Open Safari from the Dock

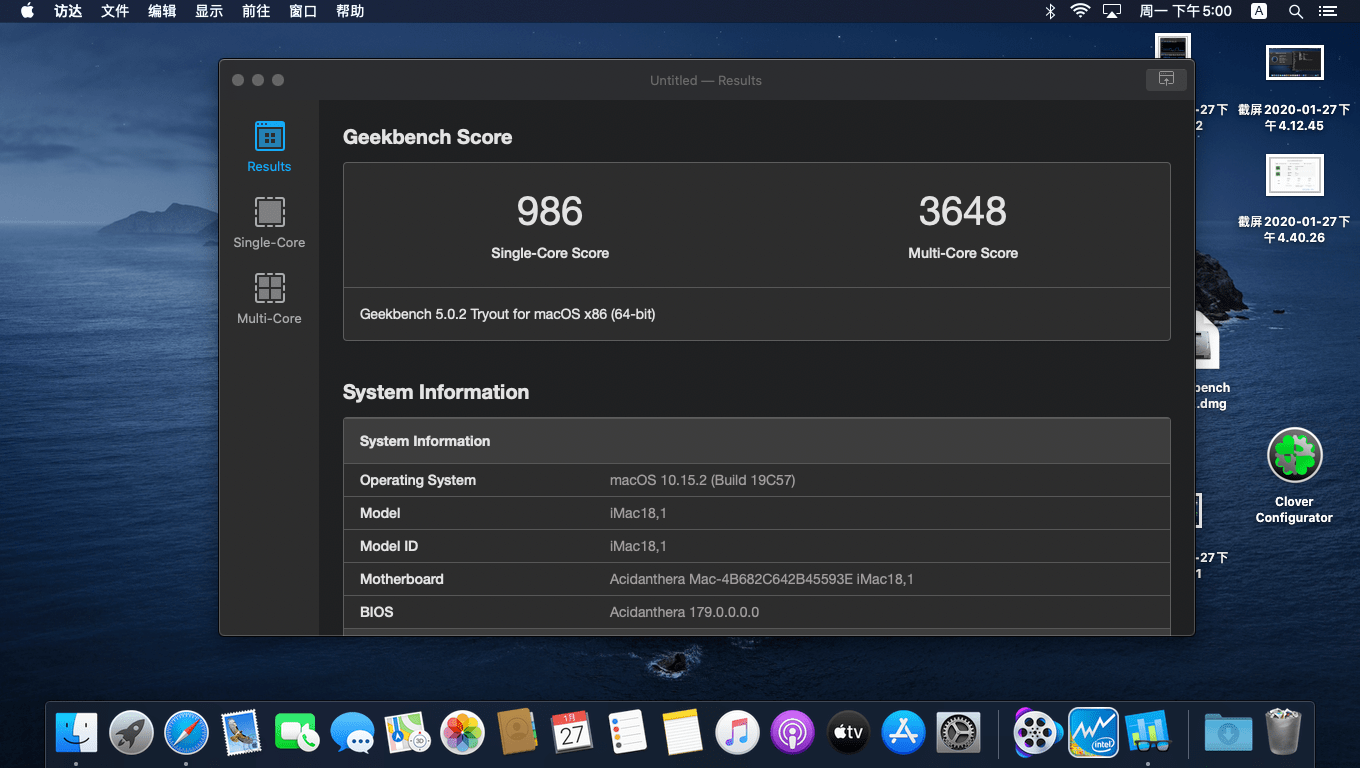click(186, 733)
